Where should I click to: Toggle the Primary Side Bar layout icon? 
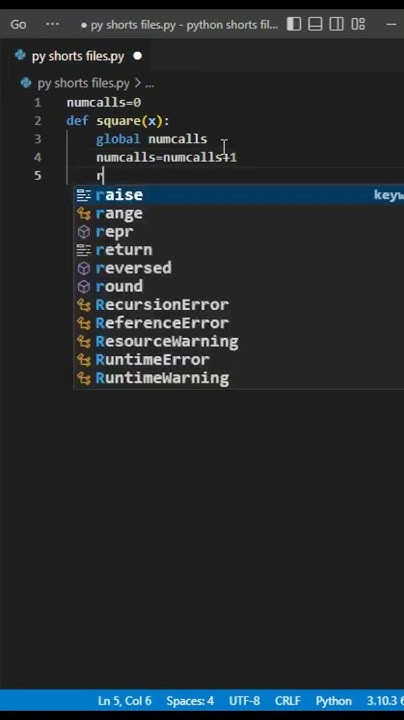294,24
